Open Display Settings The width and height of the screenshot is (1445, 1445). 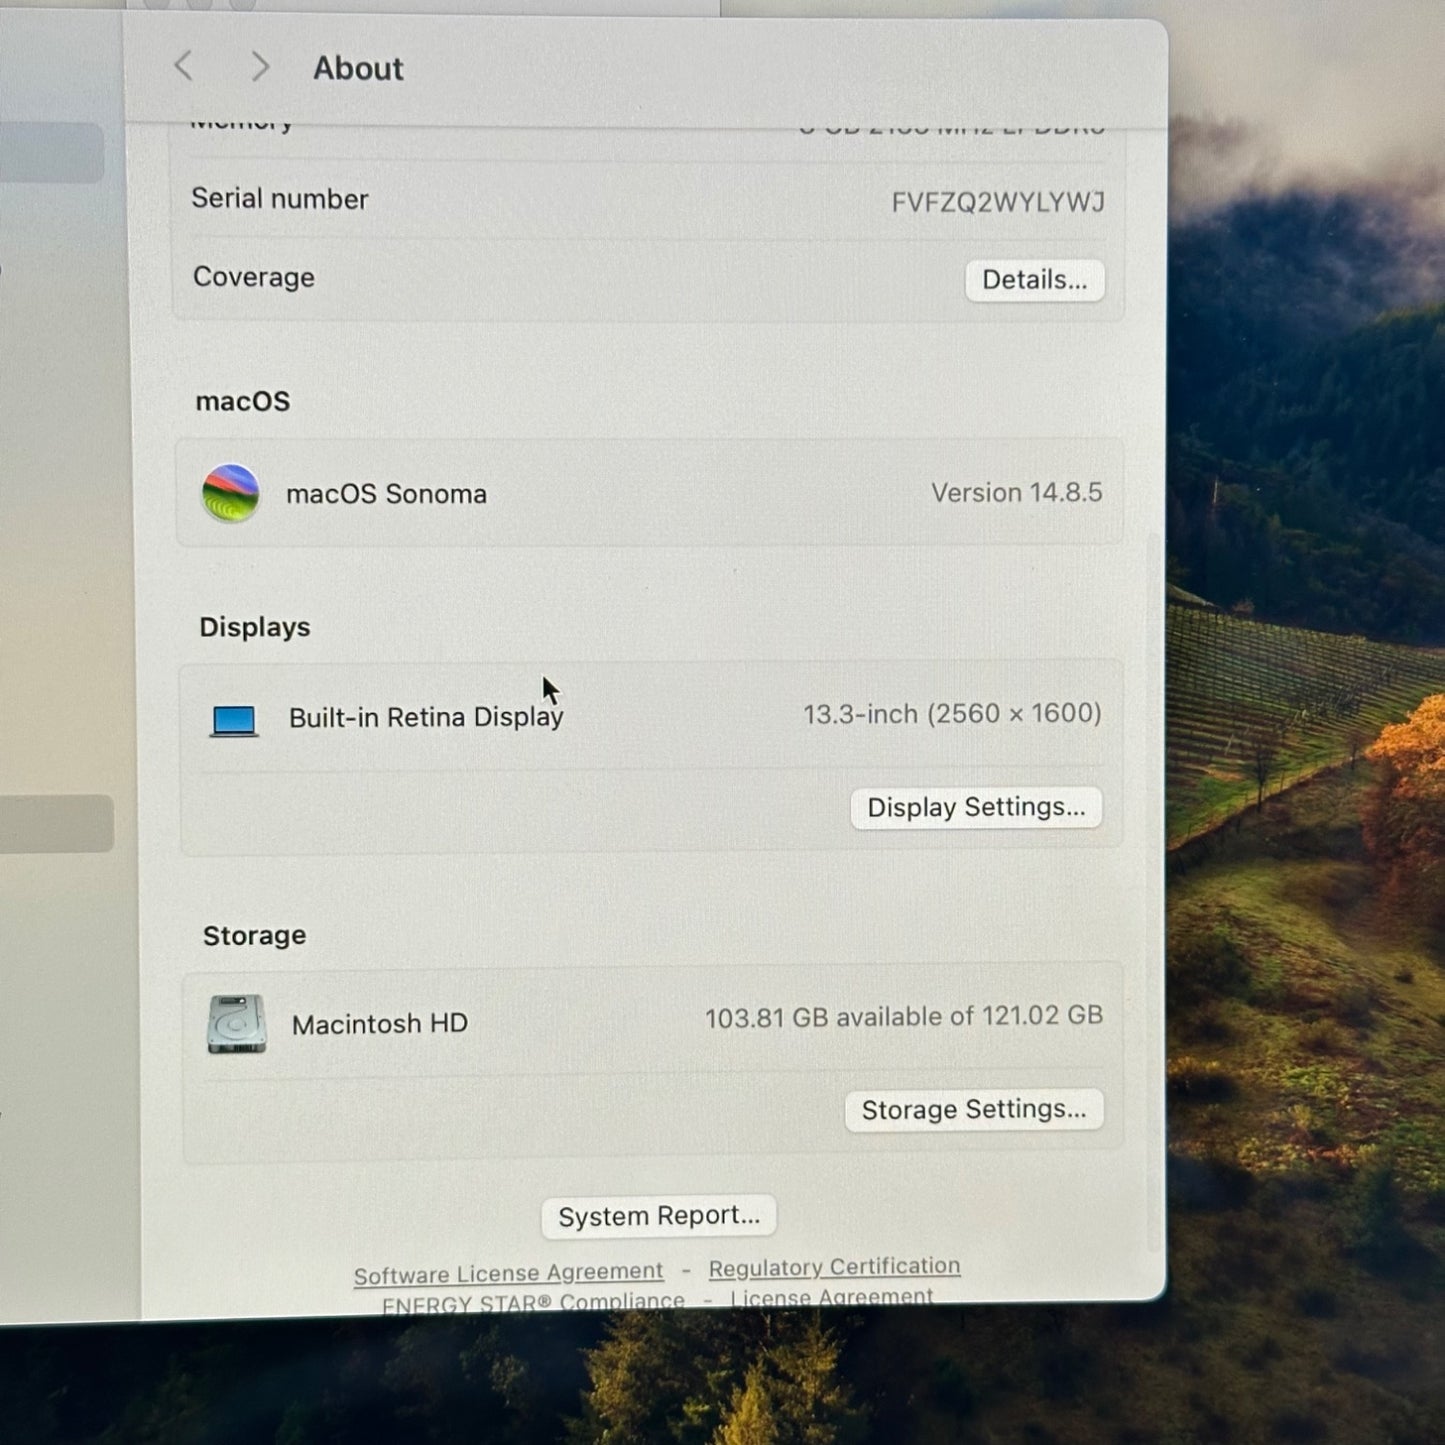(x=976, y=808)
